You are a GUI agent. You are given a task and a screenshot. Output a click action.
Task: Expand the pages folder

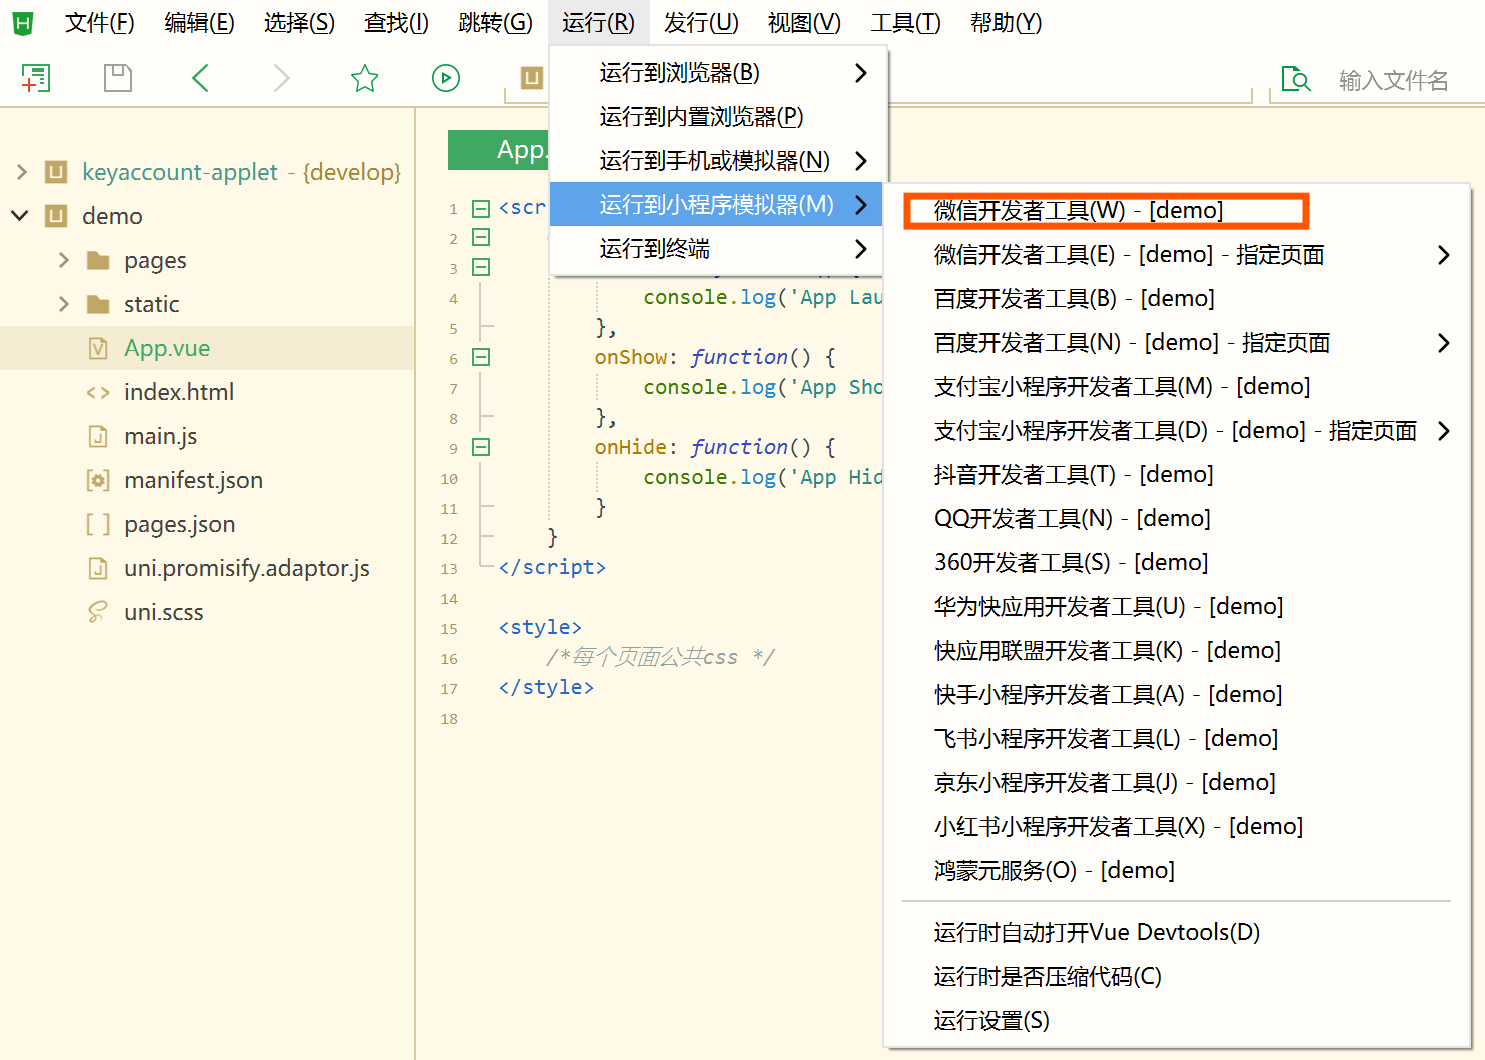coord(64,260)
